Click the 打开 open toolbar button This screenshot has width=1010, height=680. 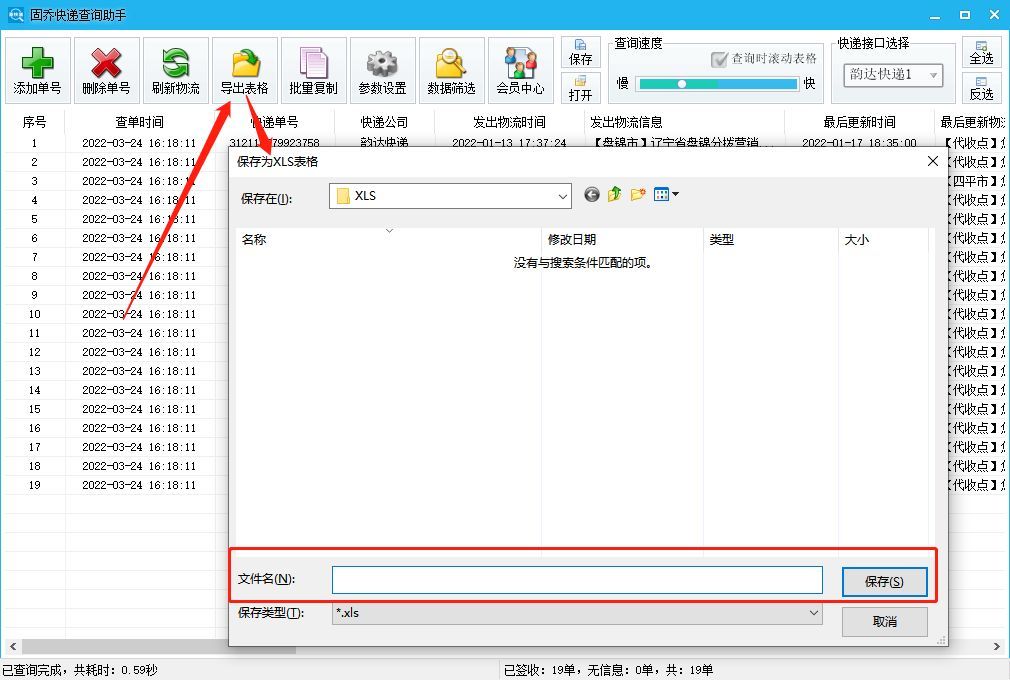(580, 88)
